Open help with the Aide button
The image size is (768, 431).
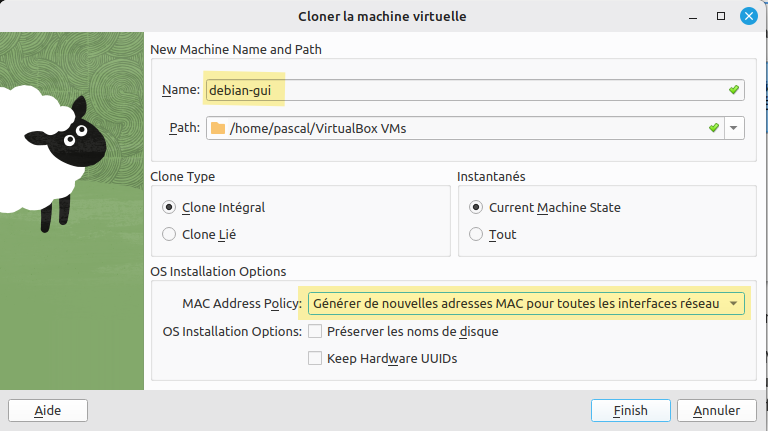(47, 410)
